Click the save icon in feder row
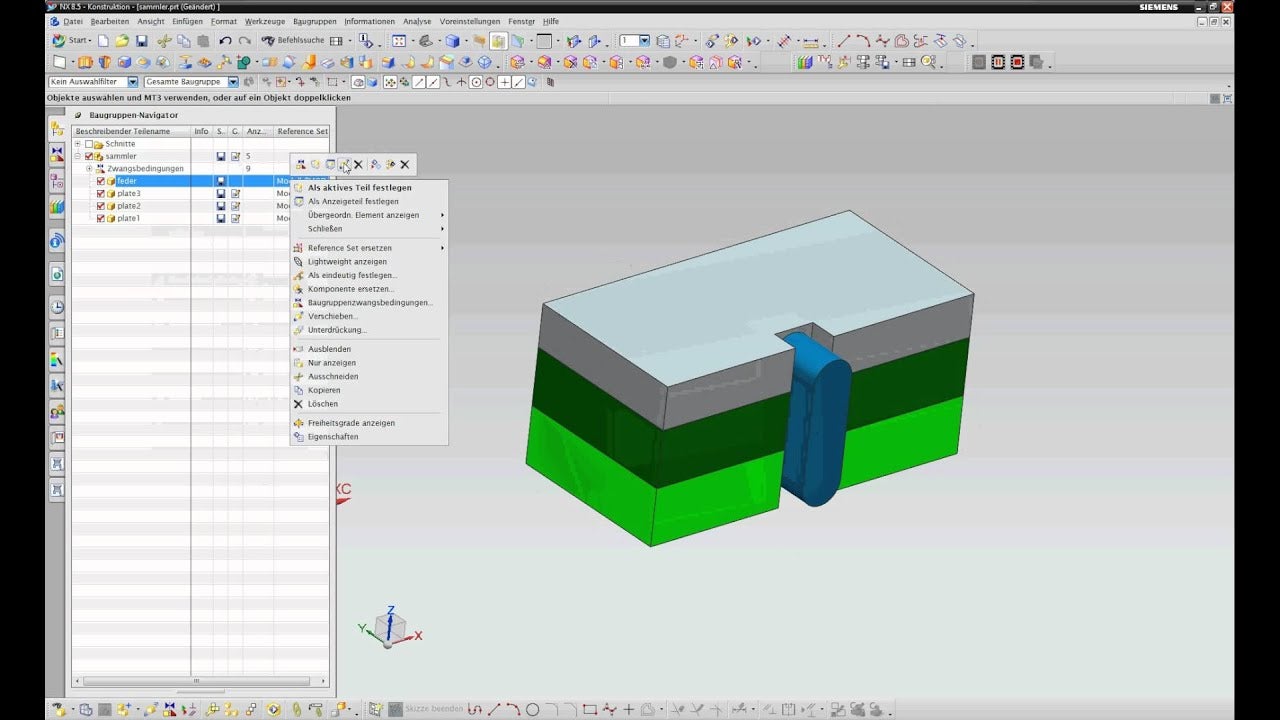The image size is (1280, 720). [221, 181]
